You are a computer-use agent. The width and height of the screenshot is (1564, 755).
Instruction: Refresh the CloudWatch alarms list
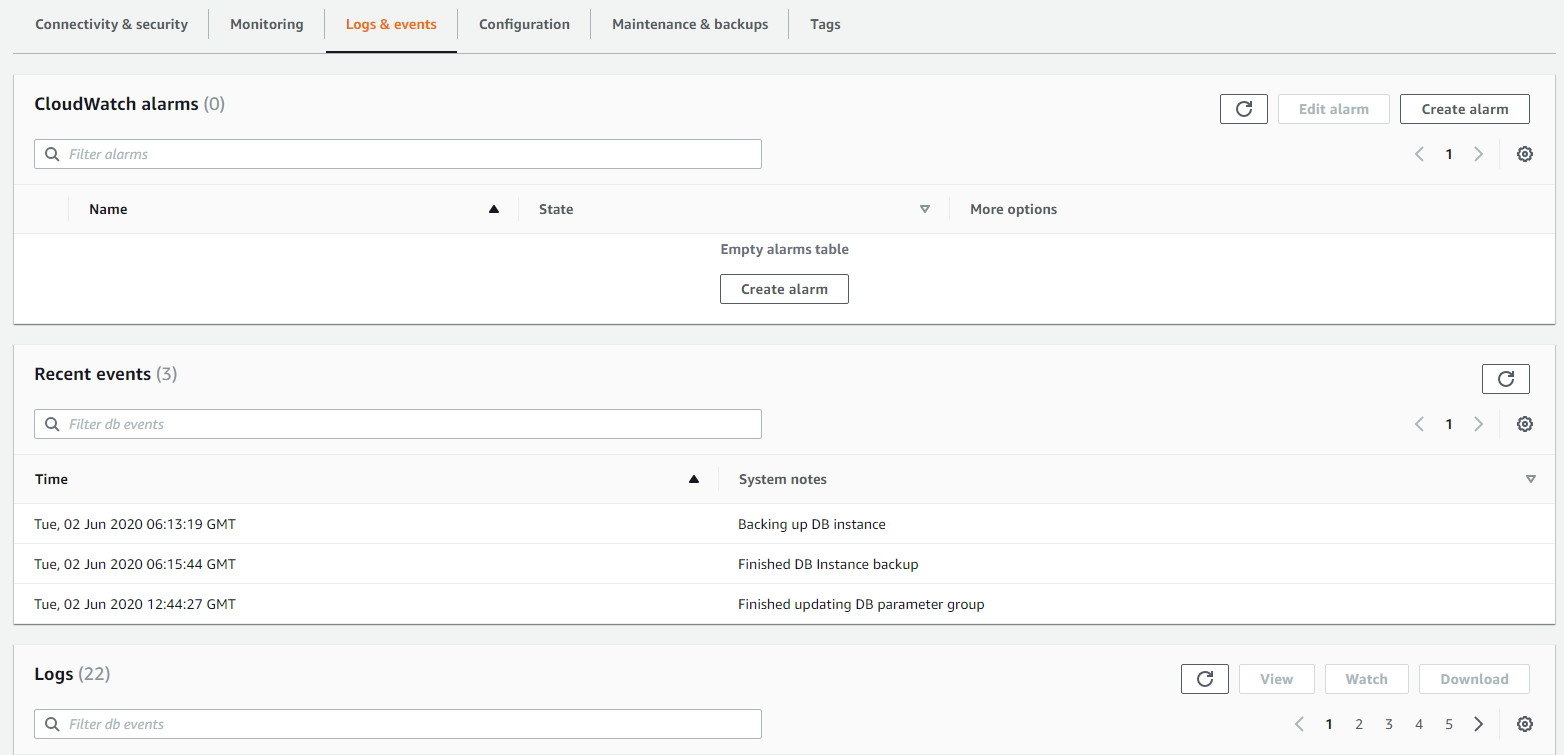[1243, 108]
